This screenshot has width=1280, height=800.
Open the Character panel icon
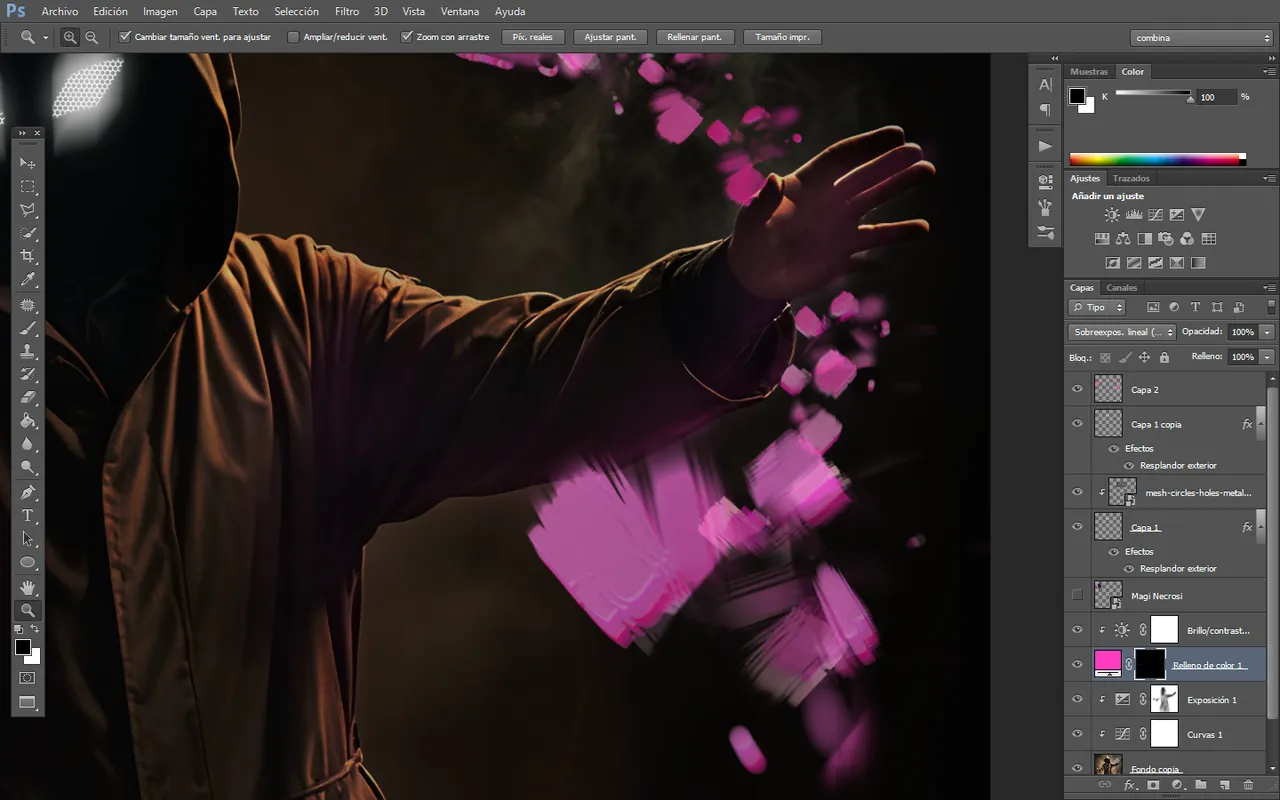(1045, 85)
